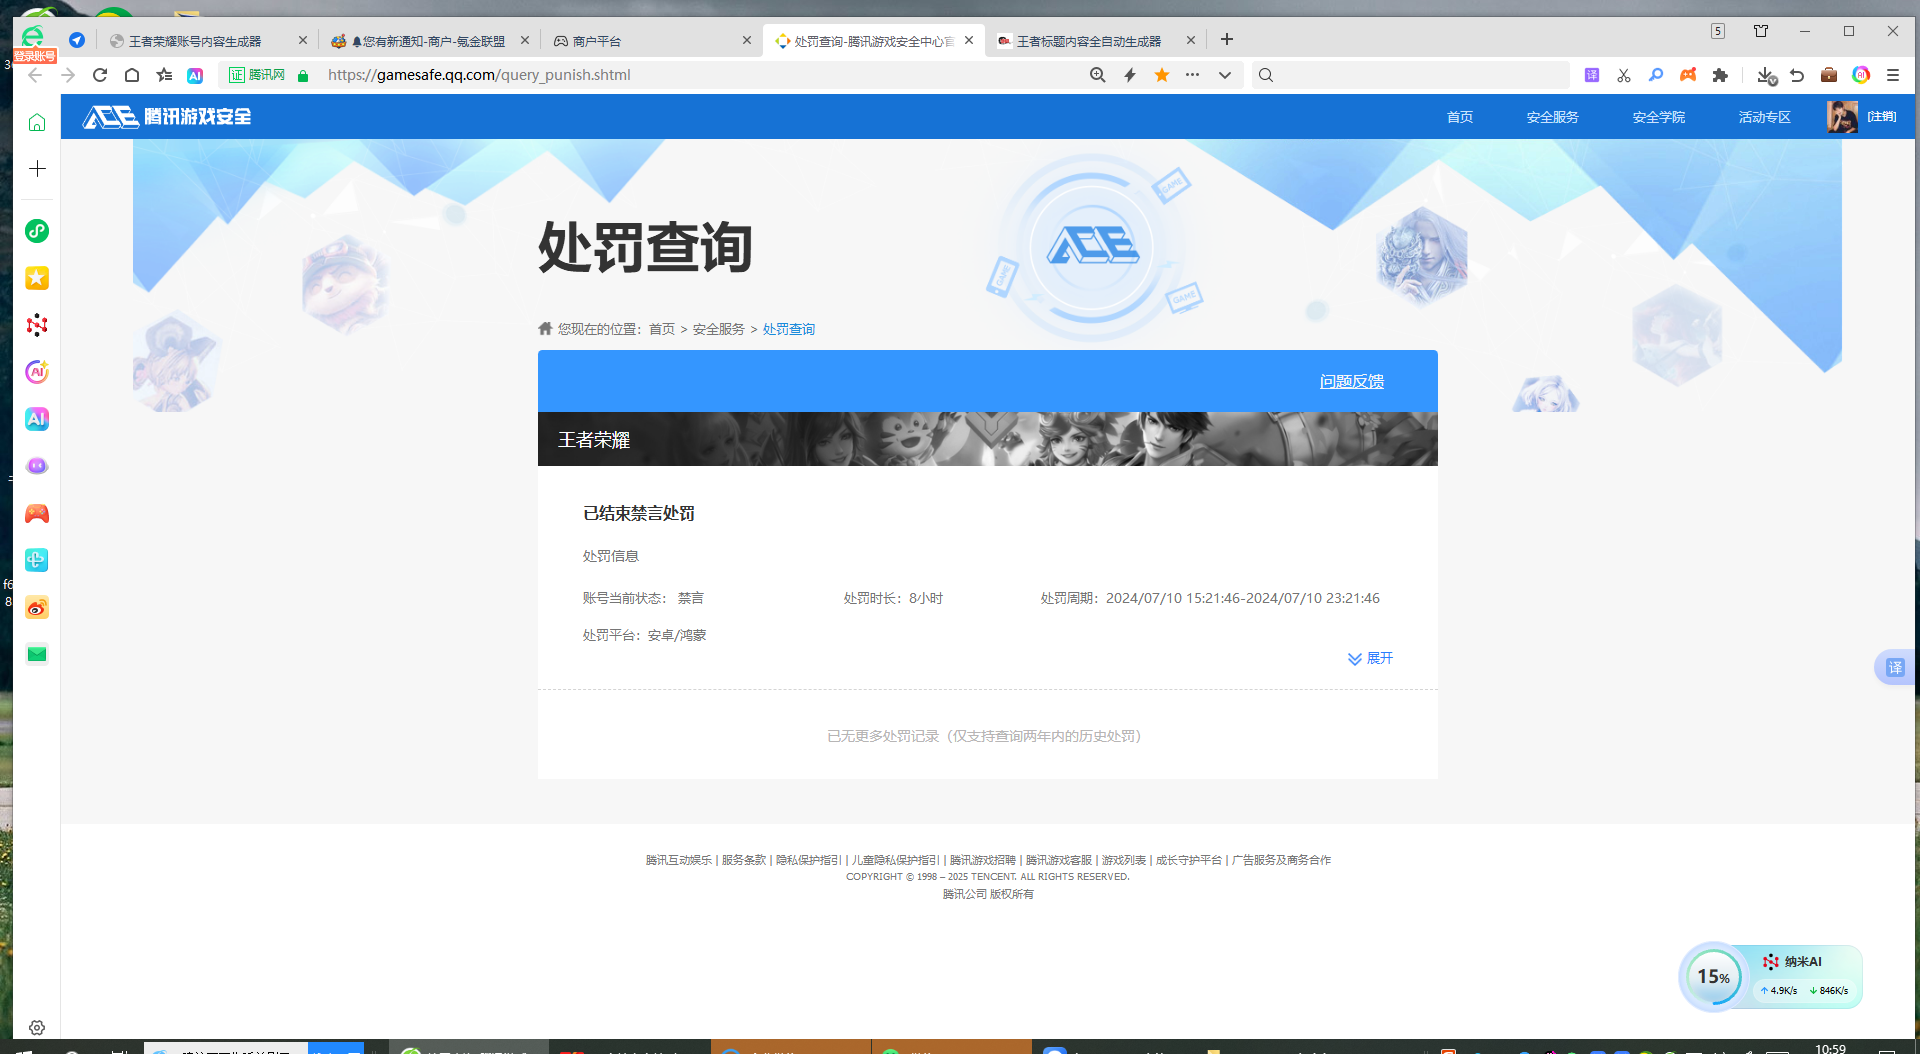This screenshot has height=1054, width=1920.
Task: Click the blue search extension icon
Action: coord(1656,75)
